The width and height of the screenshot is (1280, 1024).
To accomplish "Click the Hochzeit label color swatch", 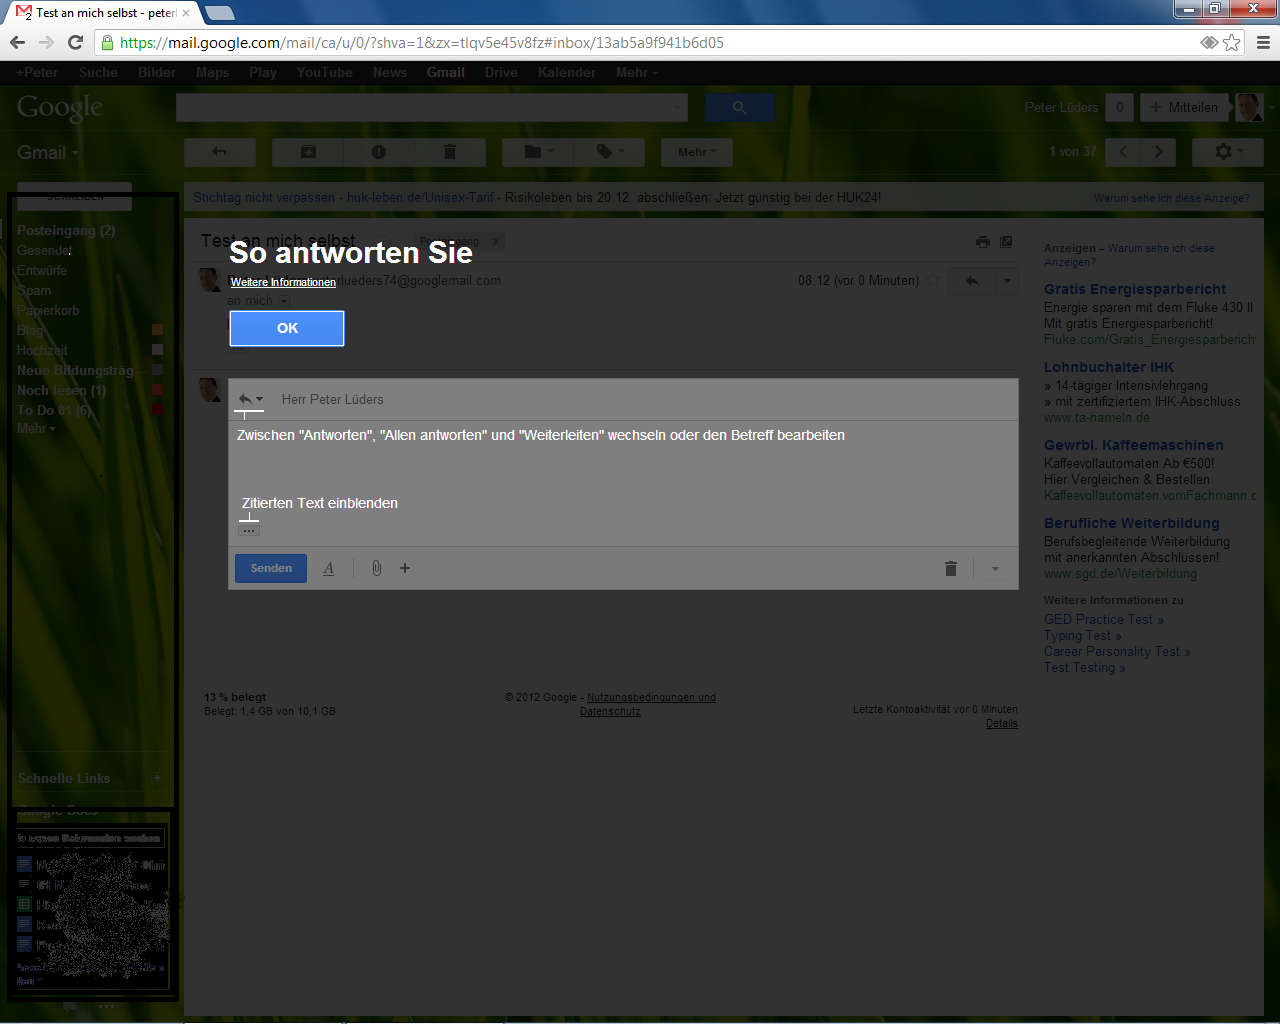I will (157, 350).
